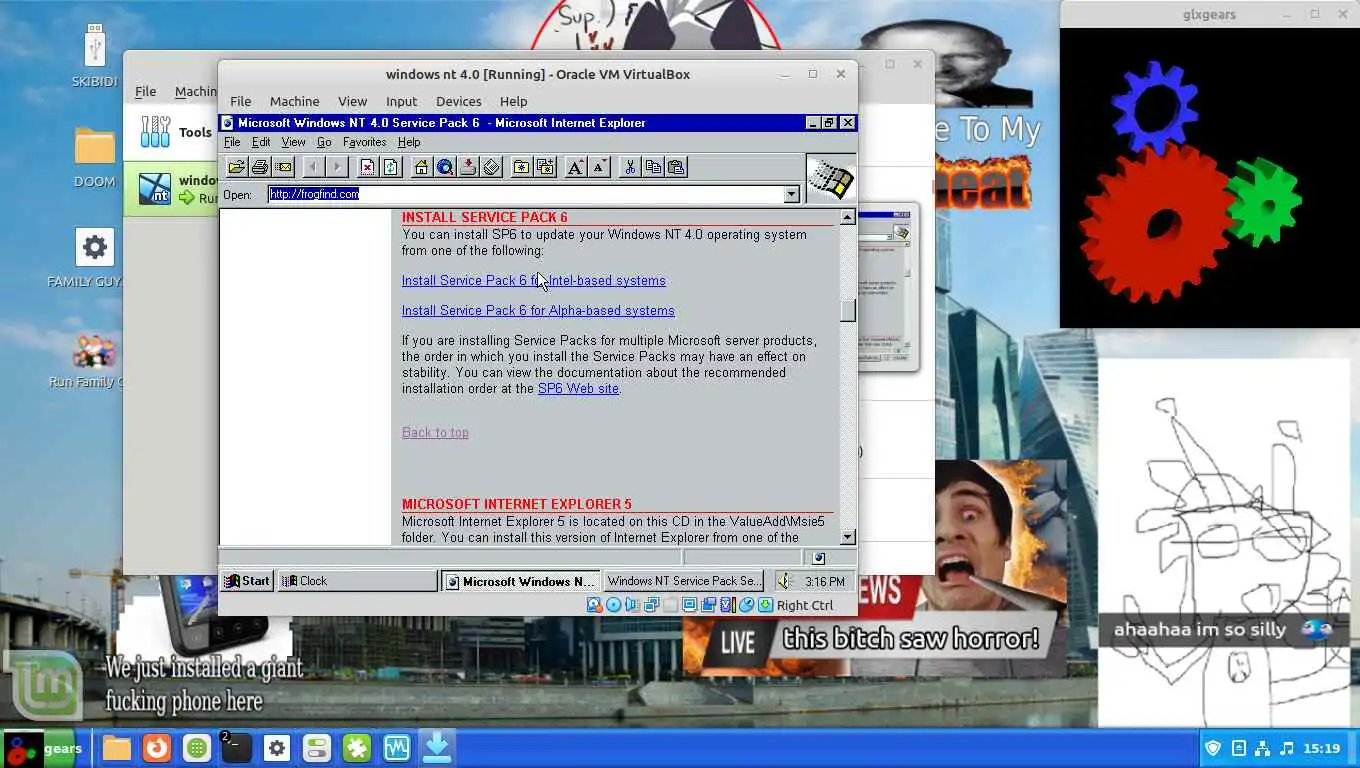The image size is (1360, 768).
Task: Click the 3:16 PM clock in NT tray
Action: (824, 581)
